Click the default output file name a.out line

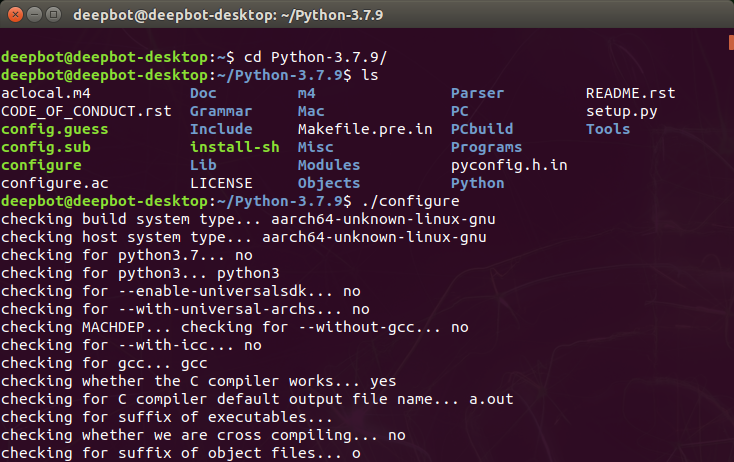coord(257,399)
